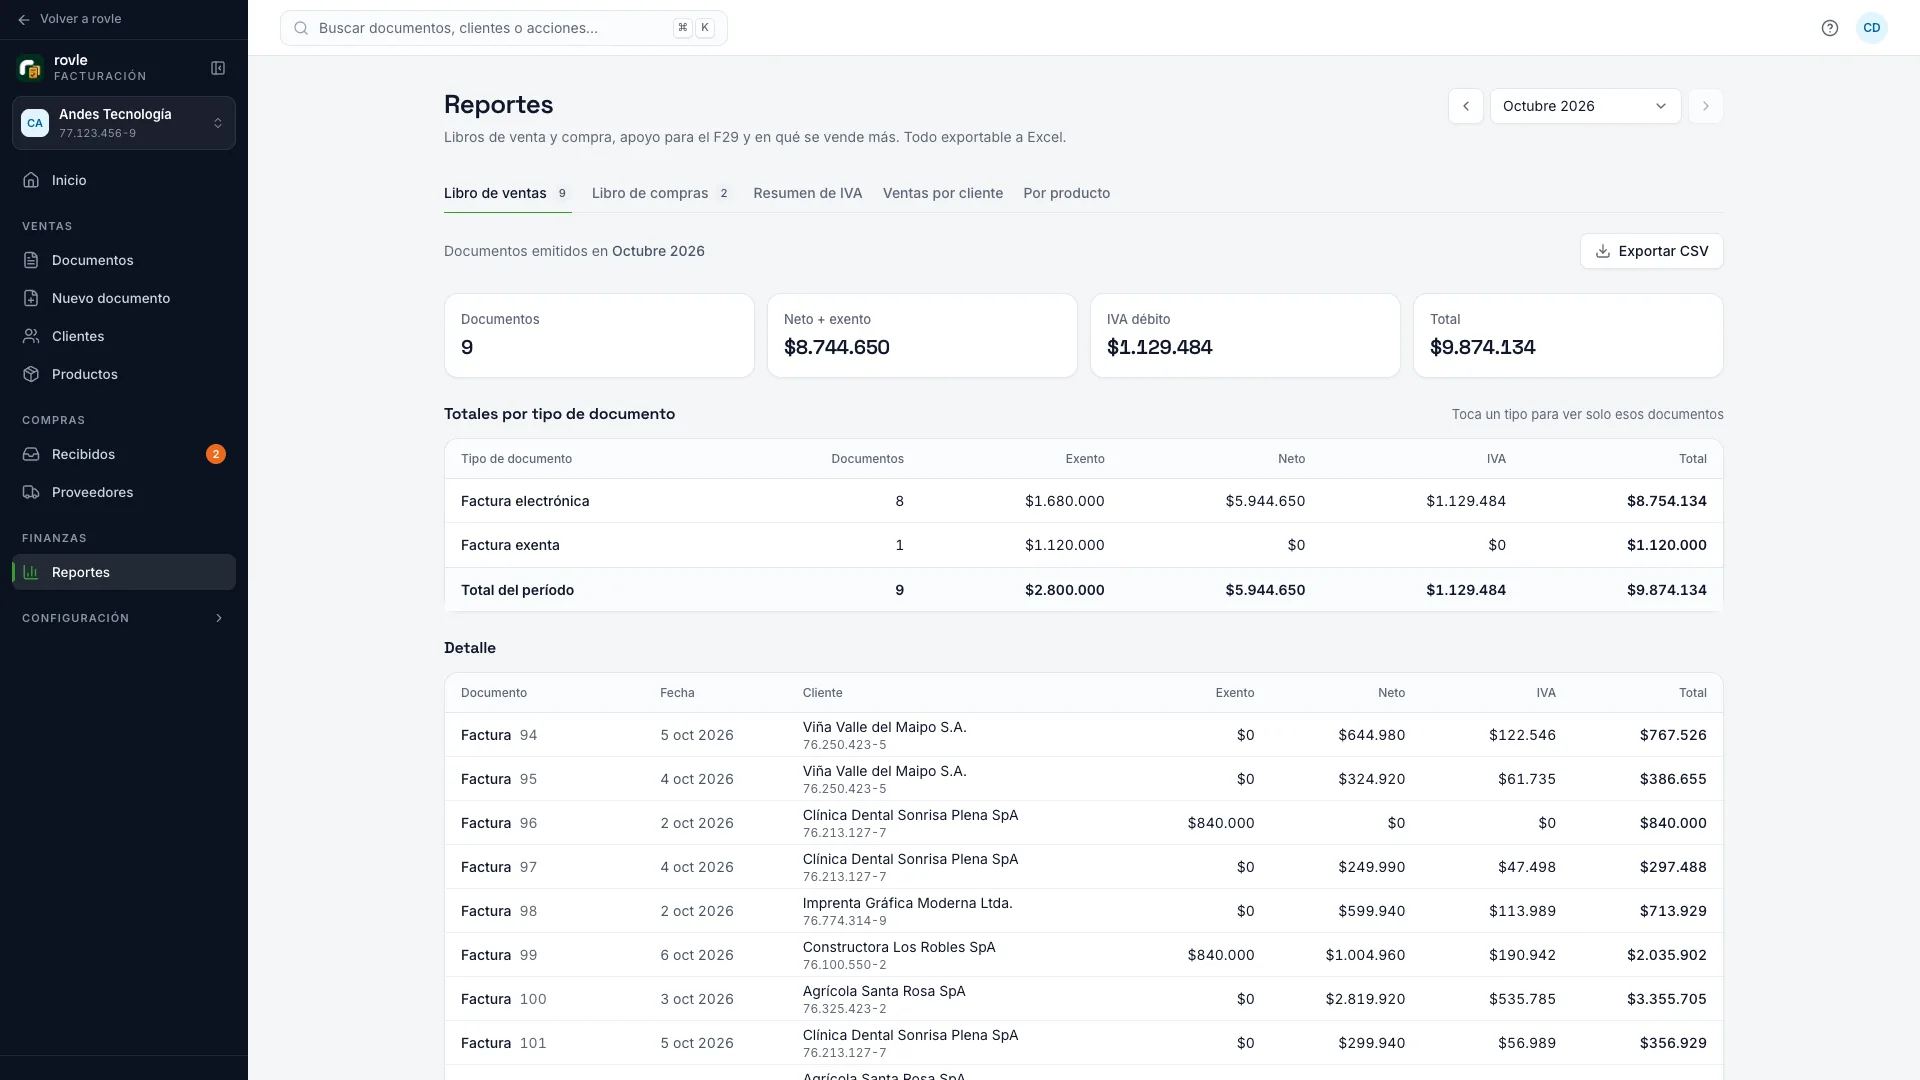This screenshot has height=1080, width=1920.
Task: Click the orange 2 badge on Recibidos
Action: coord(216,454)
